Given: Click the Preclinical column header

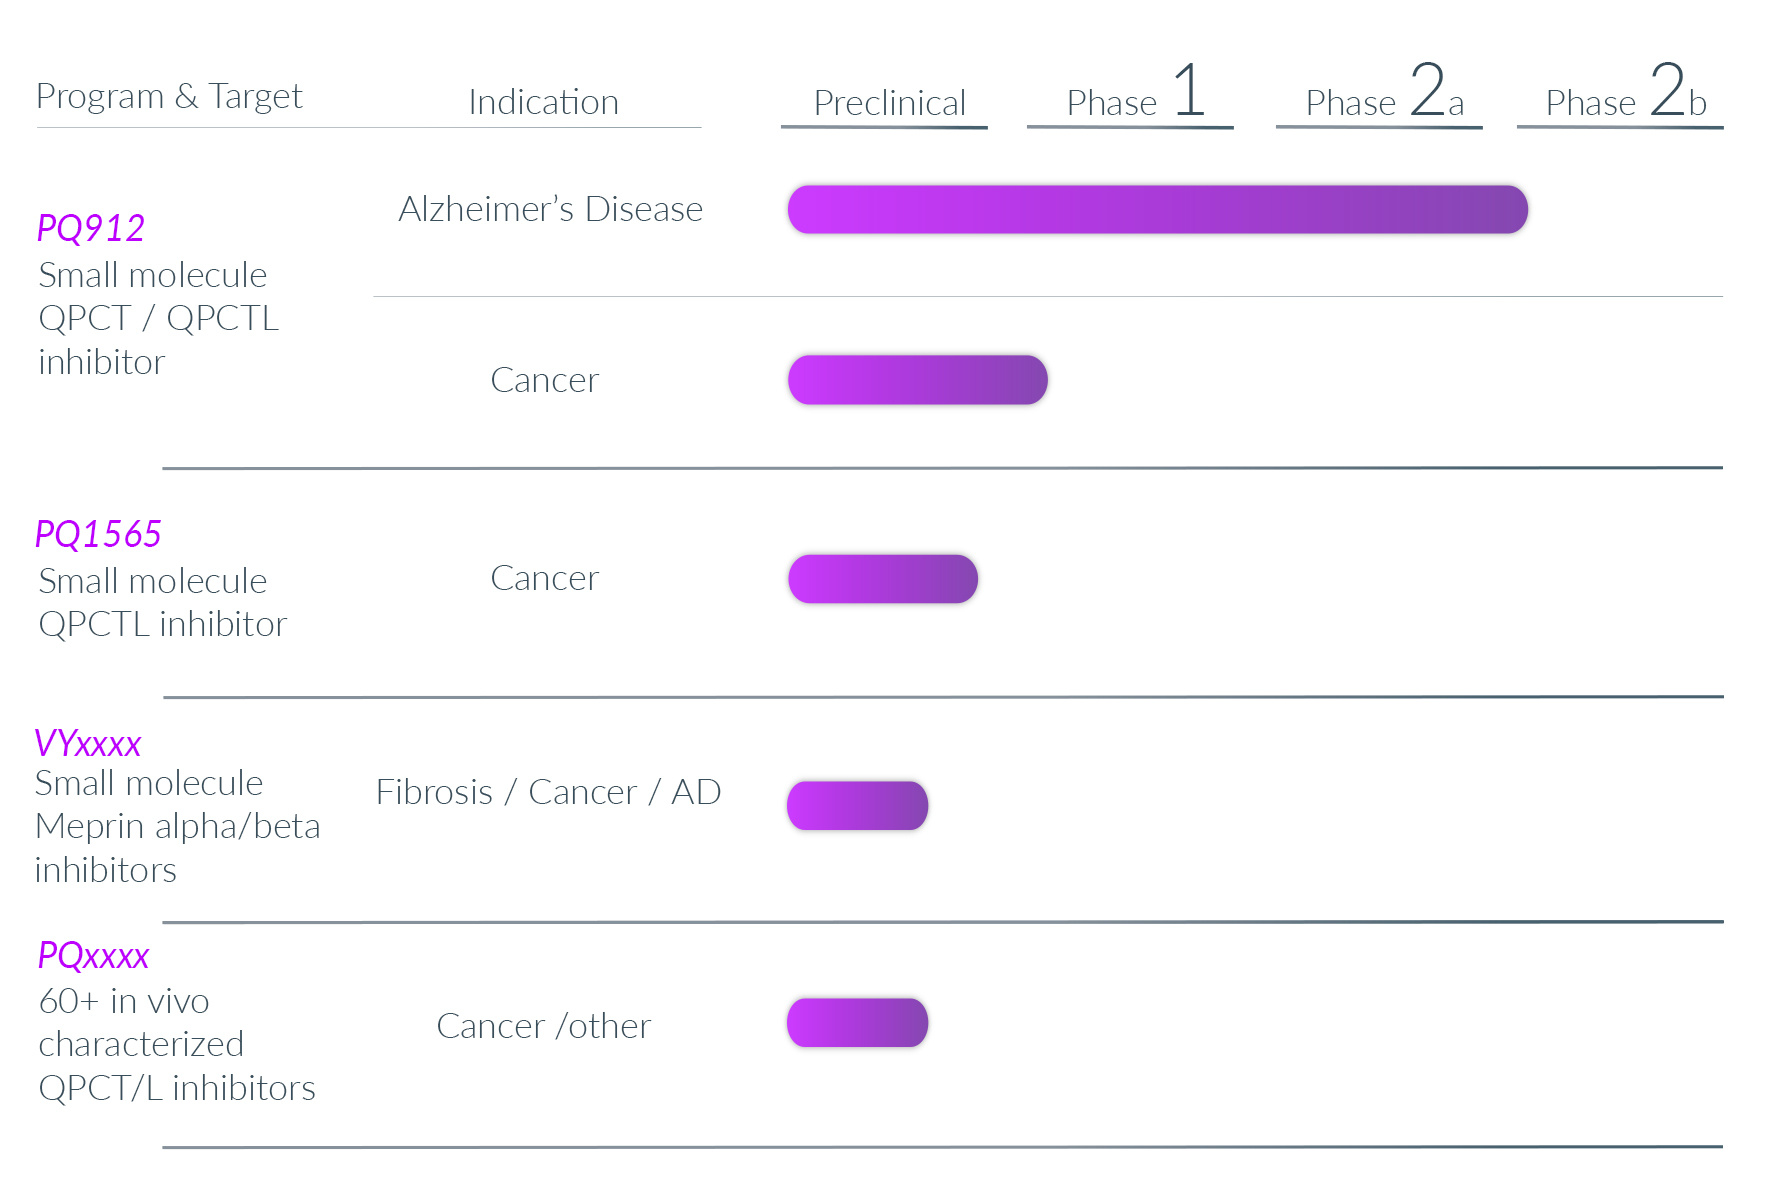Looking at the screenshot, I should tap(890, 103).
